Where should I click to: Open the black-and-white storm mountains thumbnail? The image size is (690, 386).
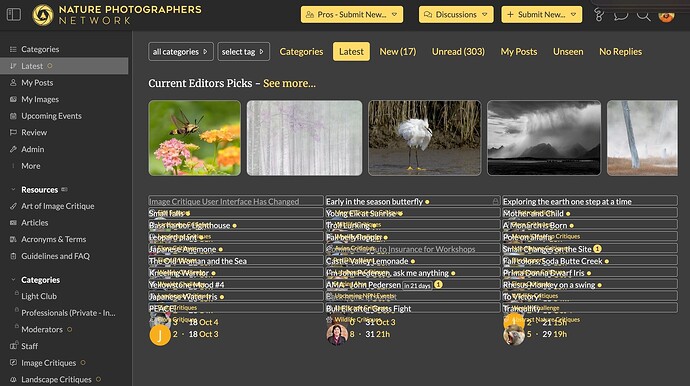(544, 138)
